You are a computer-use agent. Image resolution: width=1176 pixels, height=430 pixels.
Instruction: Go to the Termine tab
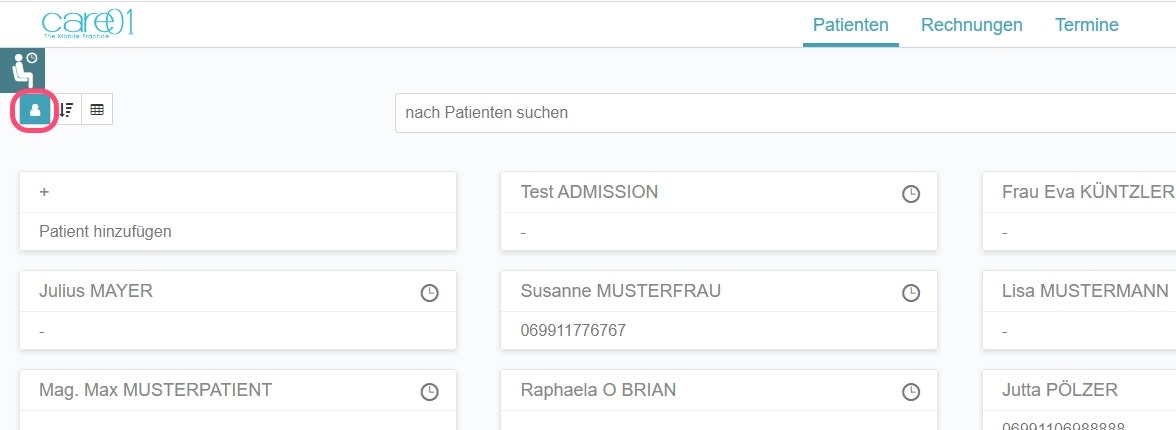(1086, 25)
